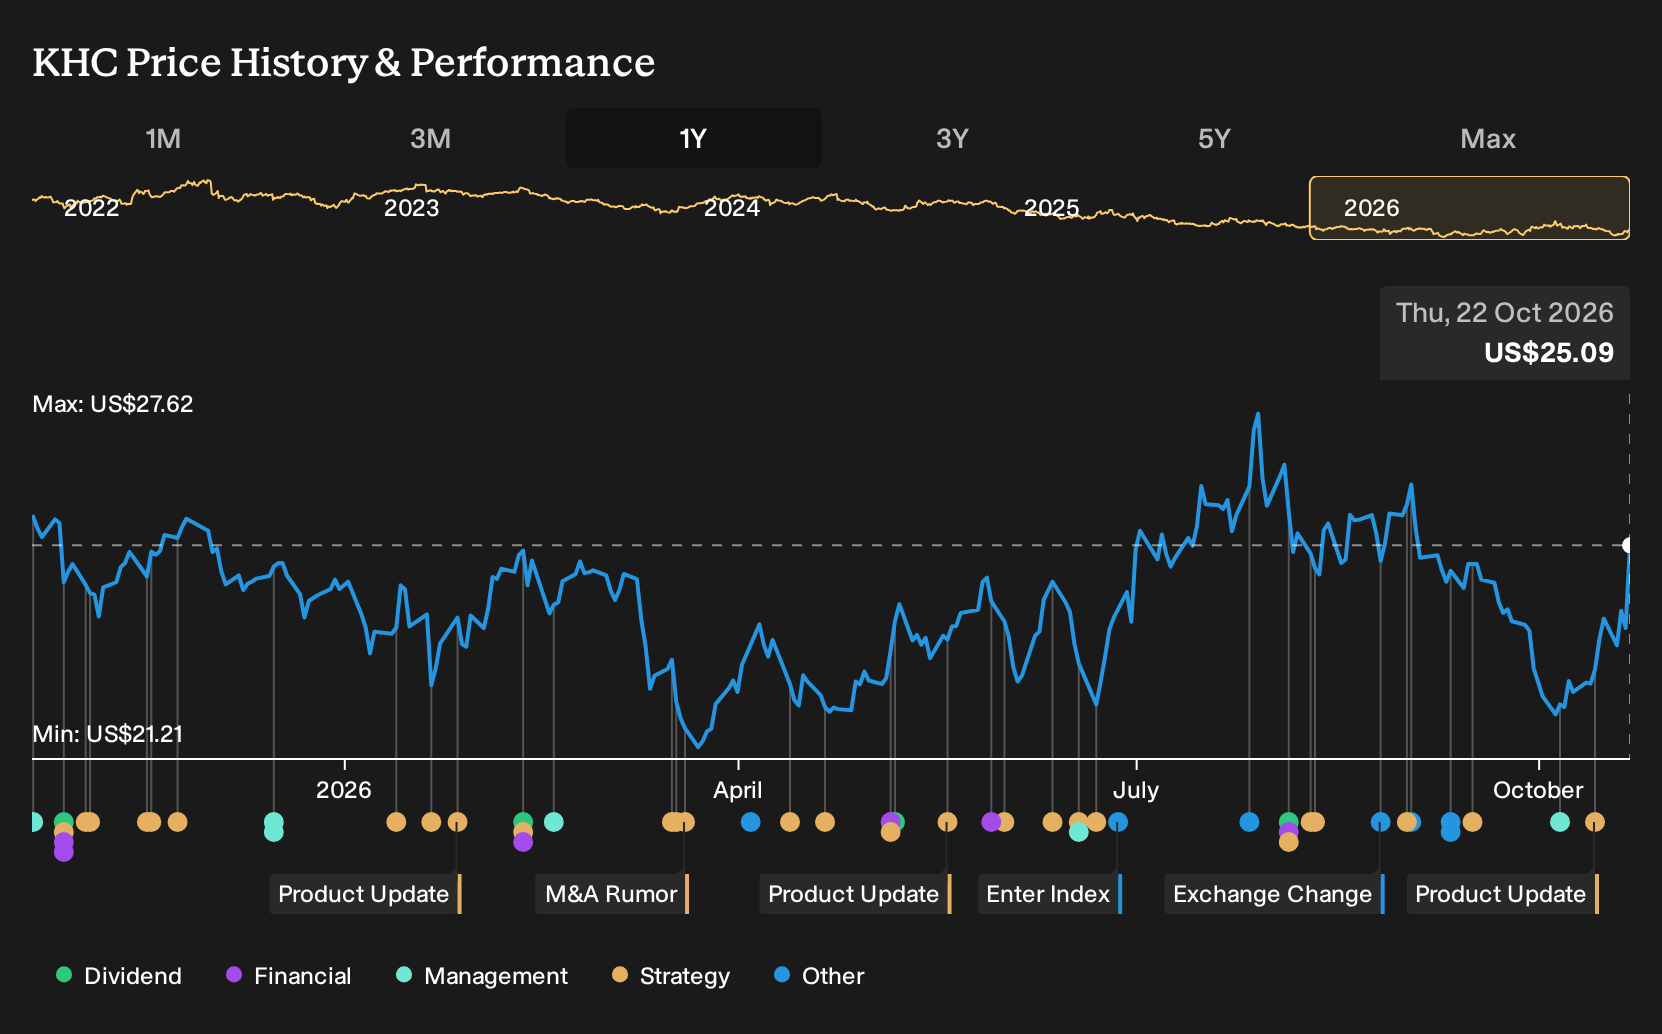This screenshot has width=1662, height=1034.
Task: Toggle the Dividend legend filter
Action: pyautogui.click(x=119, y=976)
